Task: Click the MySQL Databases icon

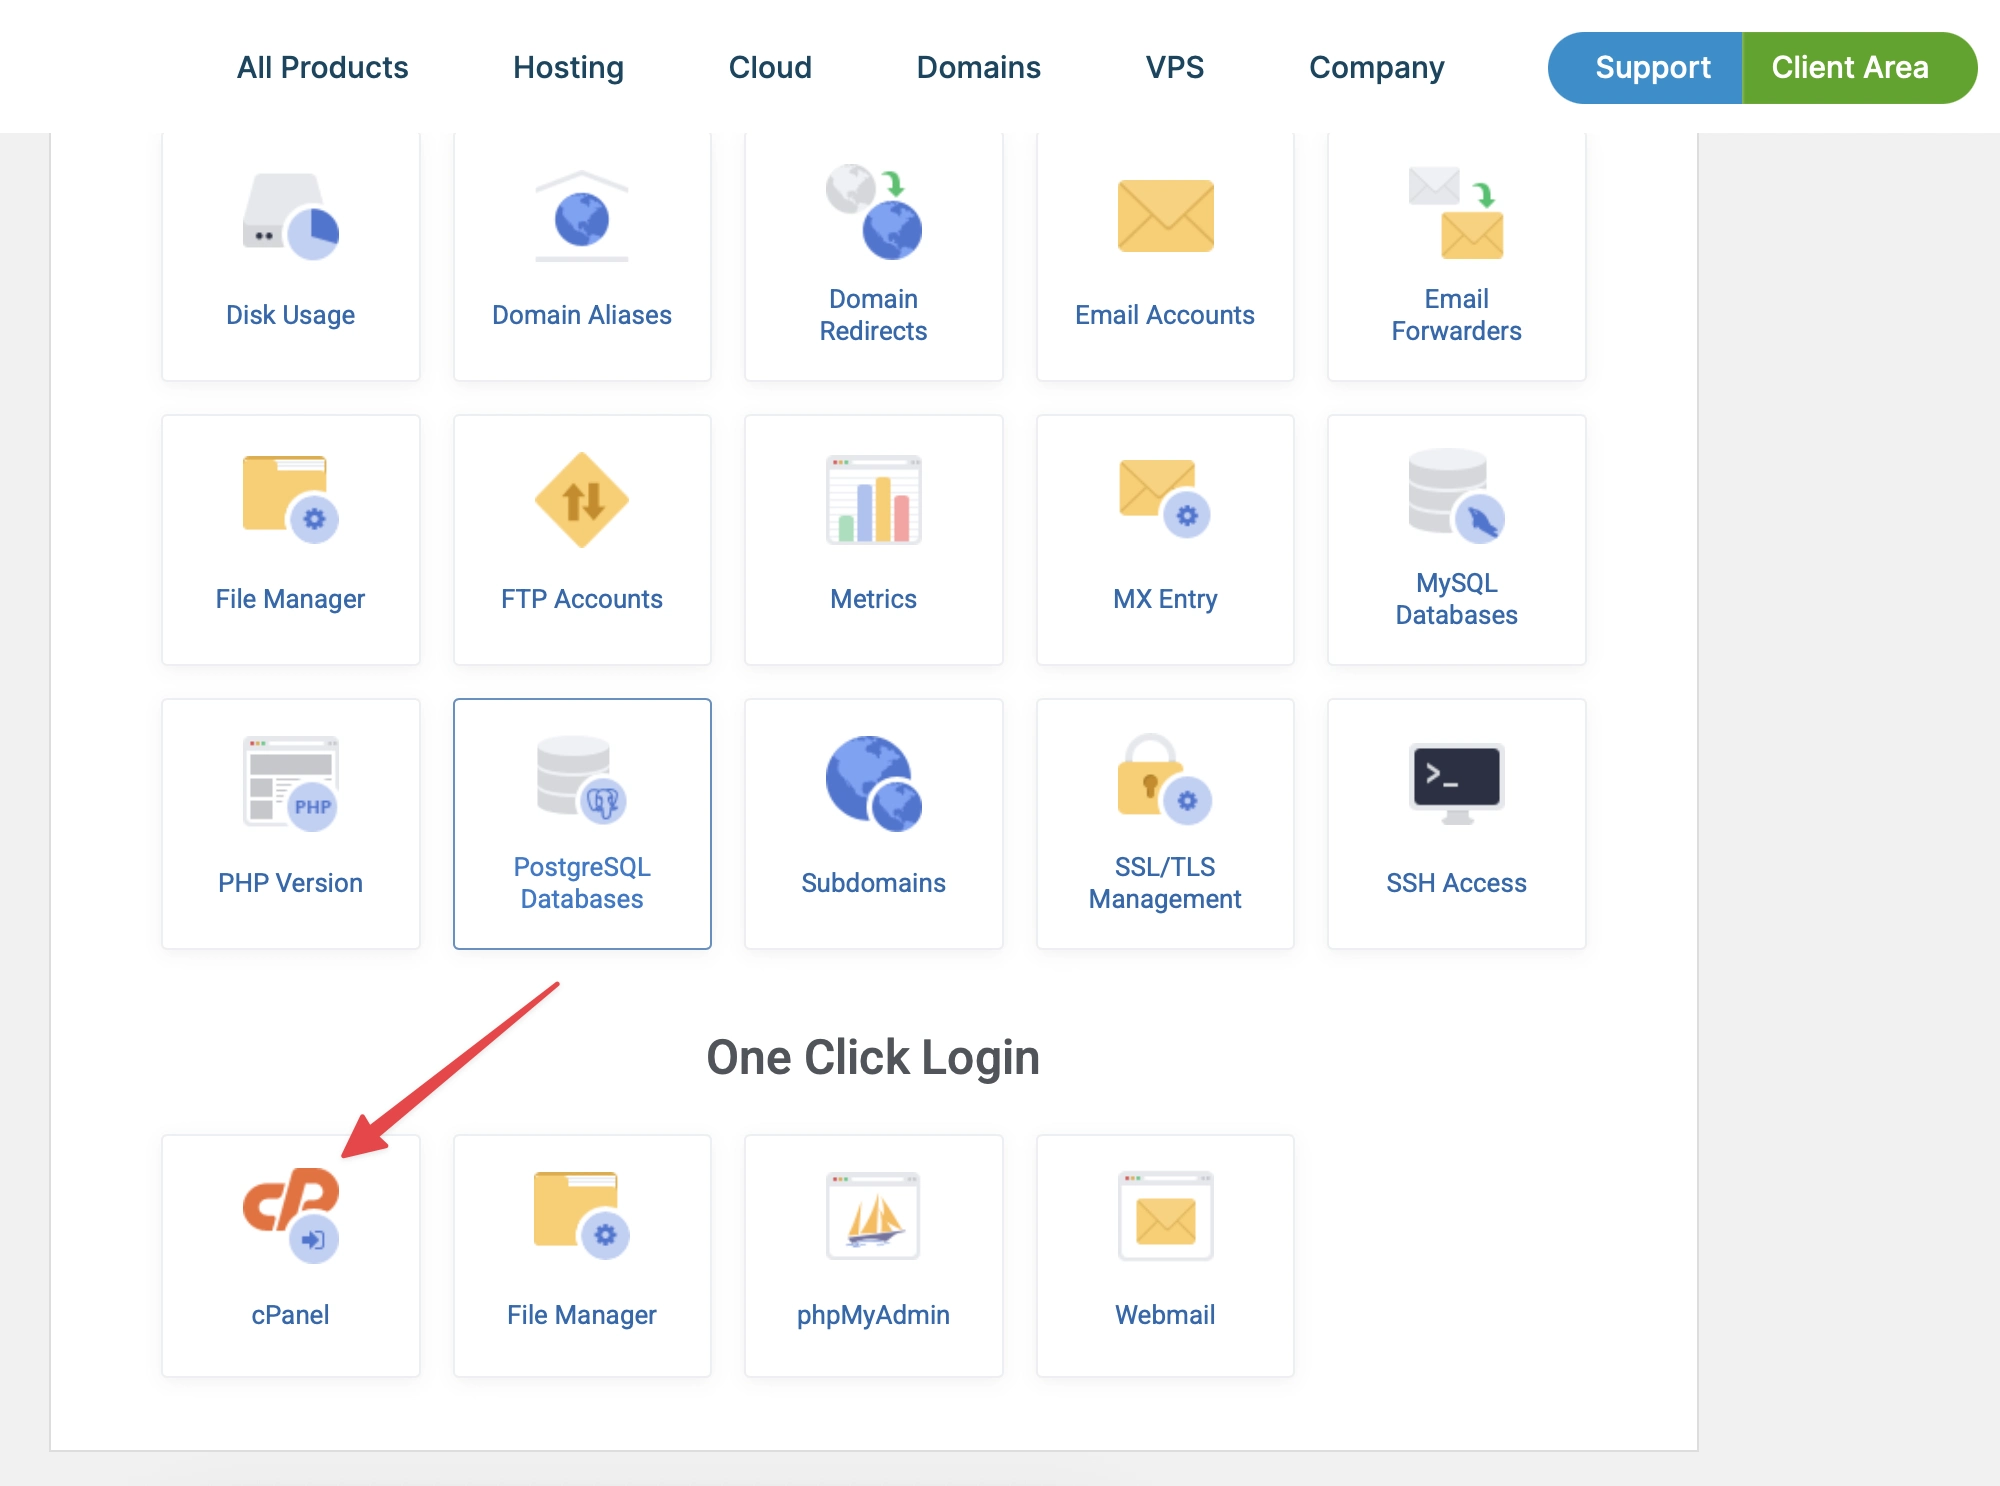Action: pos(1456,496)
